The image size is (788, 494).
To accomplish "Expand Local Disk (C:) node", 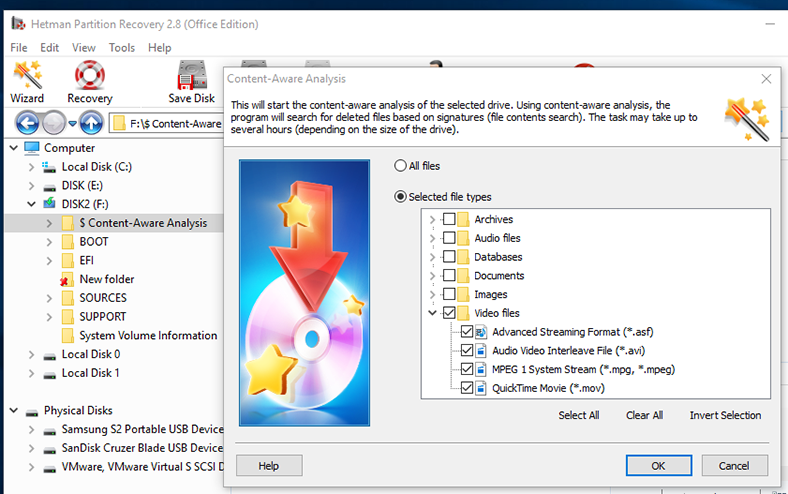I will [31, 167].
